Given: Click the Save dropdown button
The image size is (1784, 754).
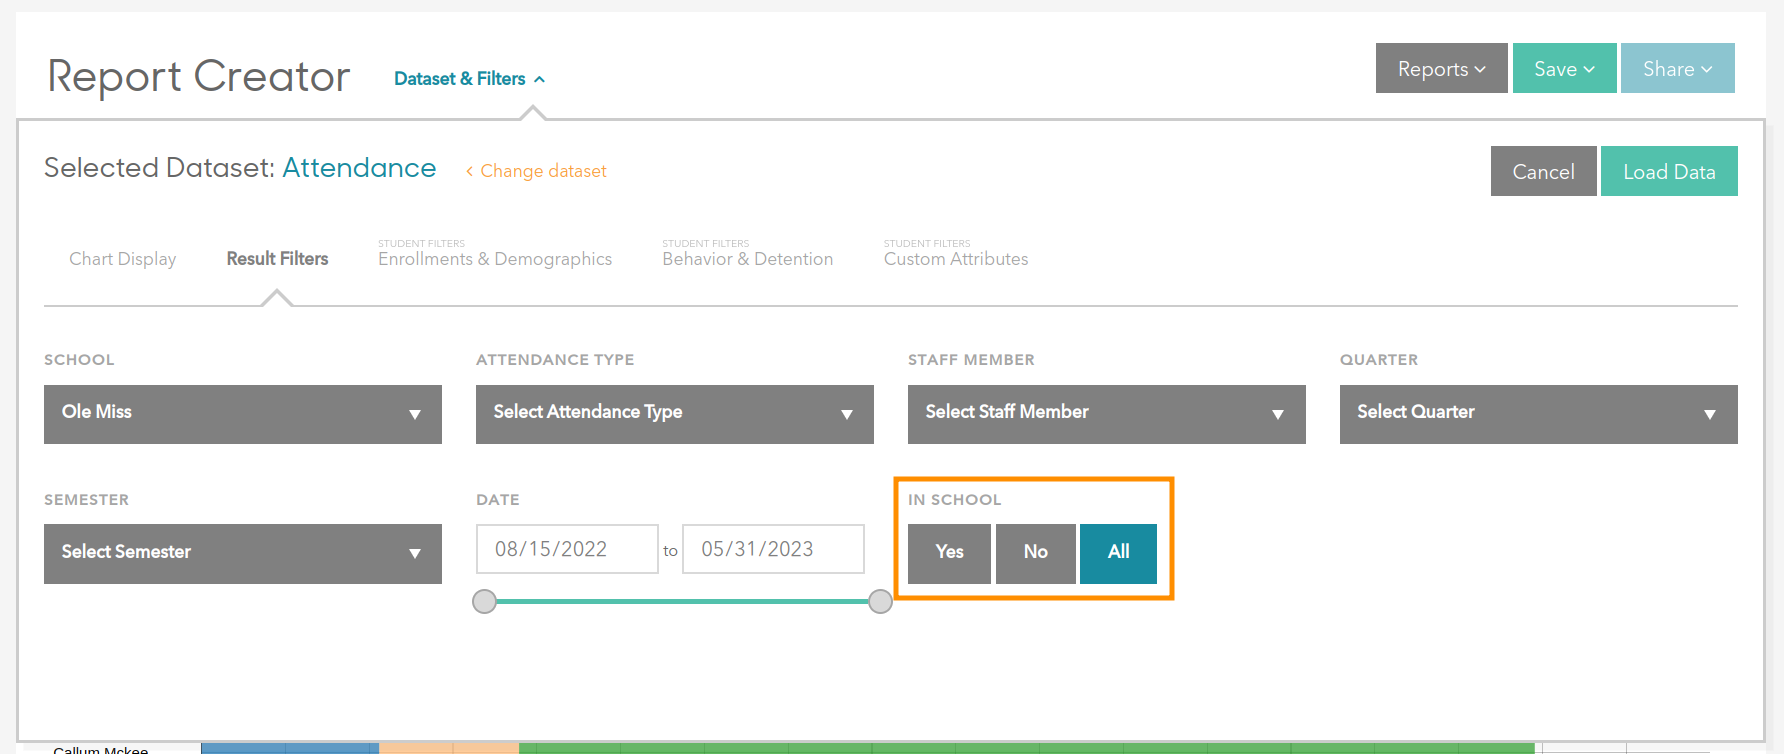Looking at the screenshot, I should 1563,69.
